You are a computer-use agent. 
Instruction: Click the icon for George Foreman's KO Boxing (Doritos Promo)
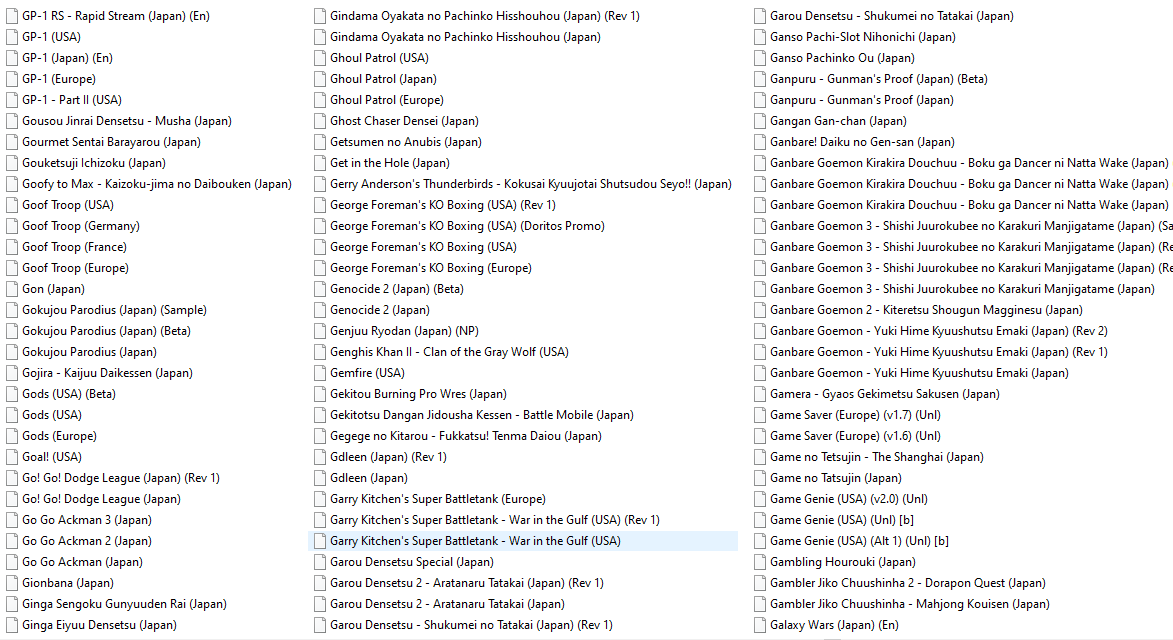[x=320, y=226]
